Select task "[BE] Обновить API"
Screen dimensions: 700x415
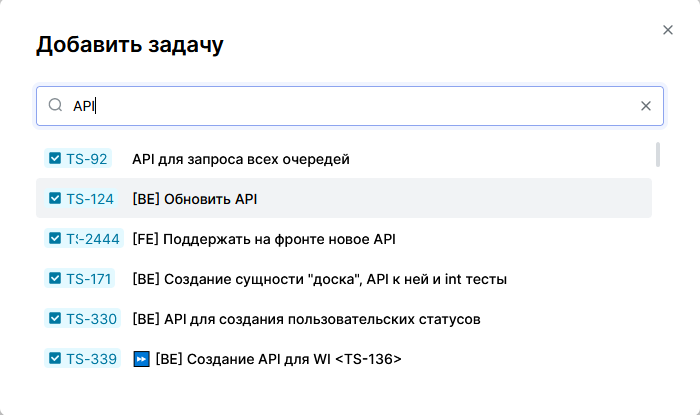click(195, 199)
